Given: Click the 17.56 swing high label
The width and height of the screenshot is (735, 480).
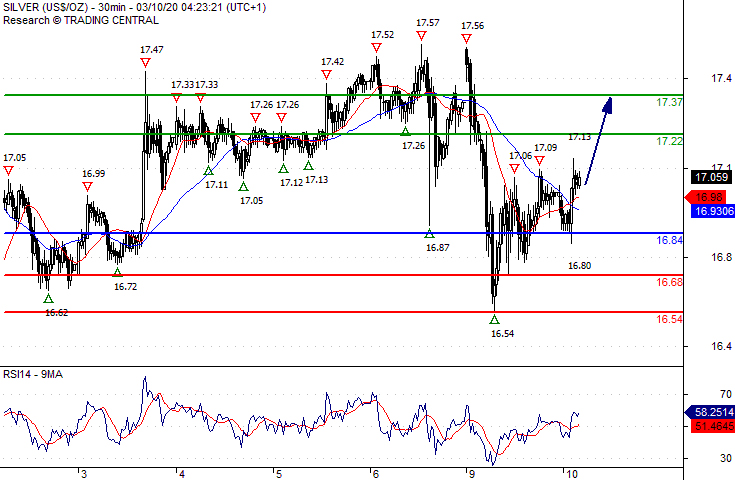Looking at the screenshot, I should coord(472,26).
